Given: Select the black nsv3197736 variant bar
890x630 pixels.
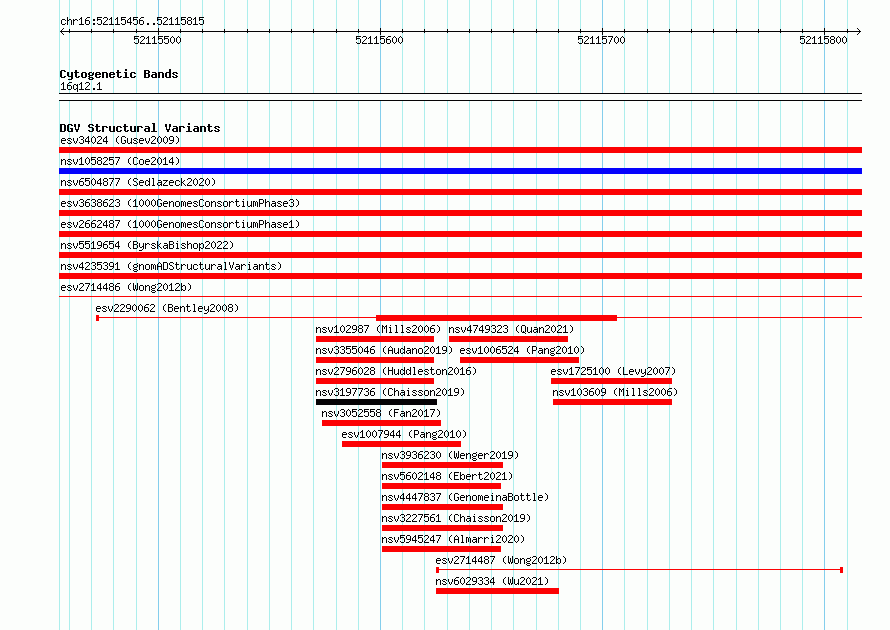Looking at the screenshot, I should pyautogui.click(x=376, y=402).
